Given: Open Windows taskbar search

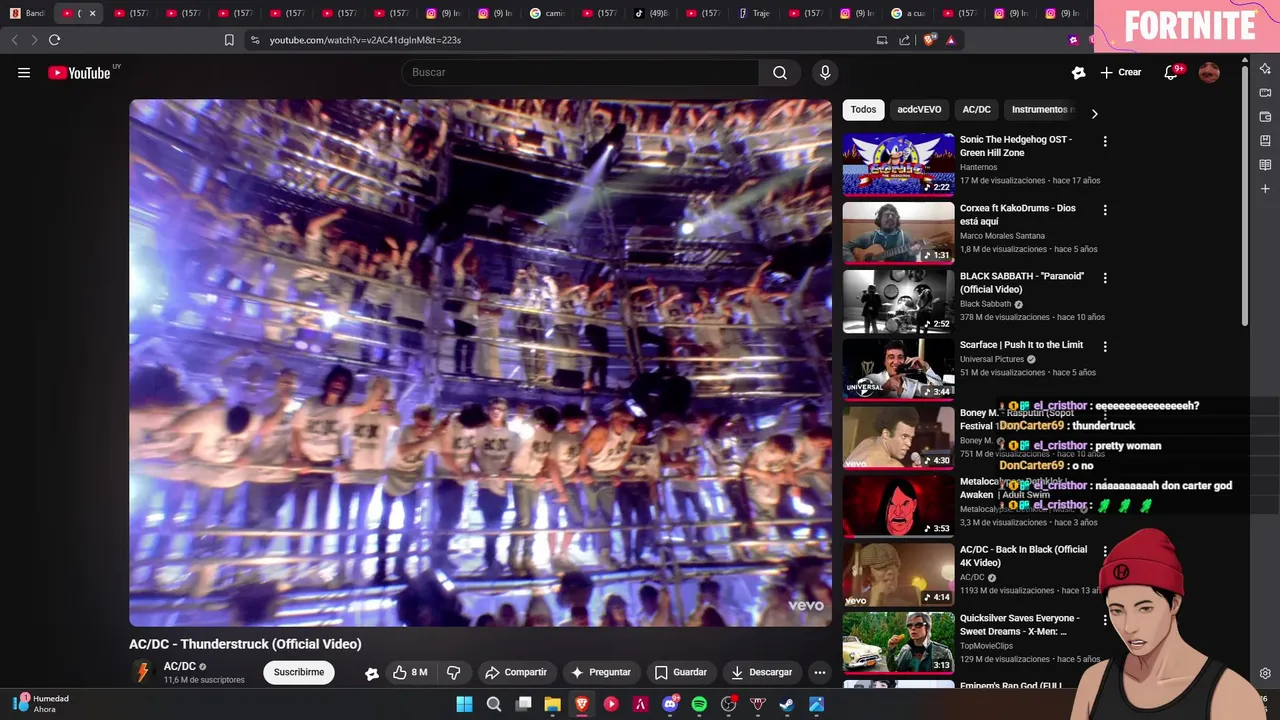Looking at the screenshot, I should click(x=494, y=704).
